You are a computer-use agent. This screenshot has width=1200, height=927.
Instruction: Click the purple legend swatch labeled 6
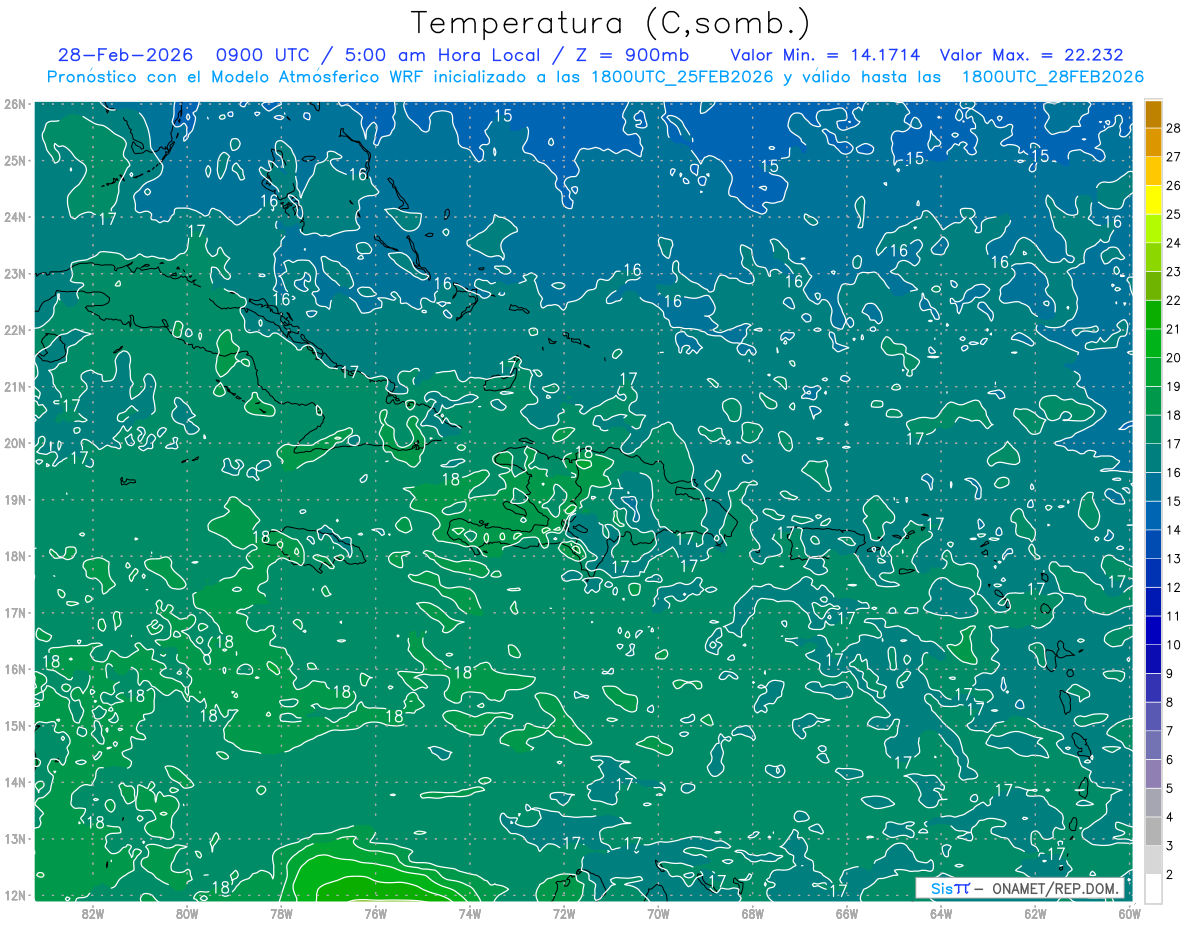point(1153,745)
